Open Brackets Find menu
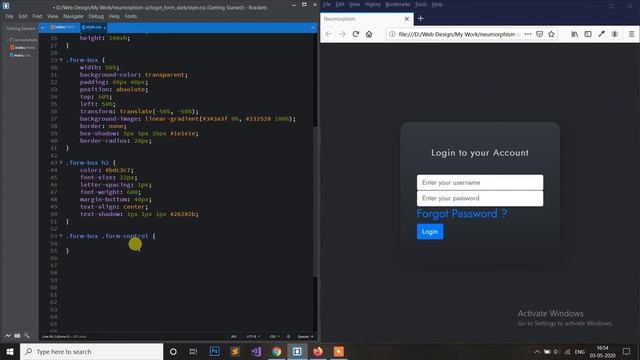This screenshot has width=640, height=360. (37, 16)
